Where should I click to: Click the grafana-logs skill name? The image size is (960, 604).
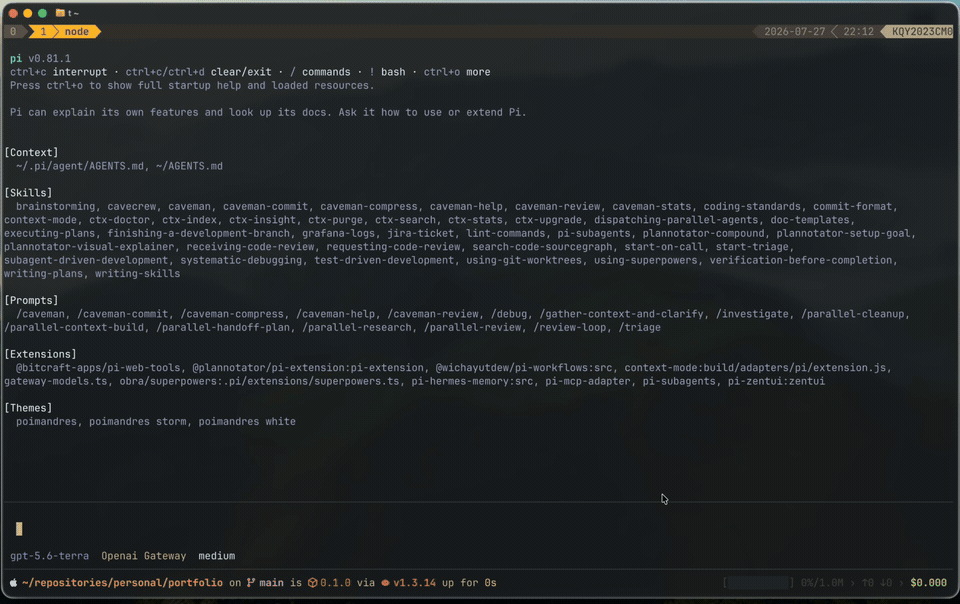pyautogui.click(x=338, y=233)
